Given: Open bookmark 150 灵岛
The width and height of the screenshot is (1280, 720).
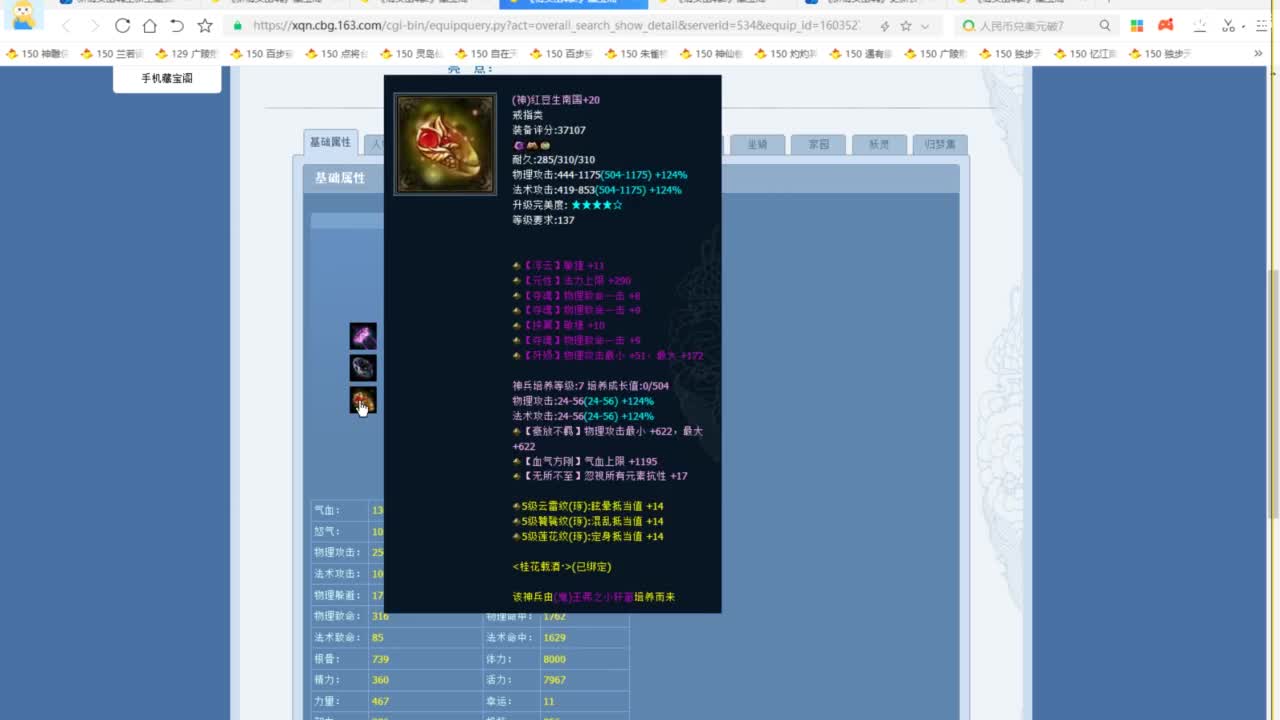Looking at the screenshot, I should 413,54.
